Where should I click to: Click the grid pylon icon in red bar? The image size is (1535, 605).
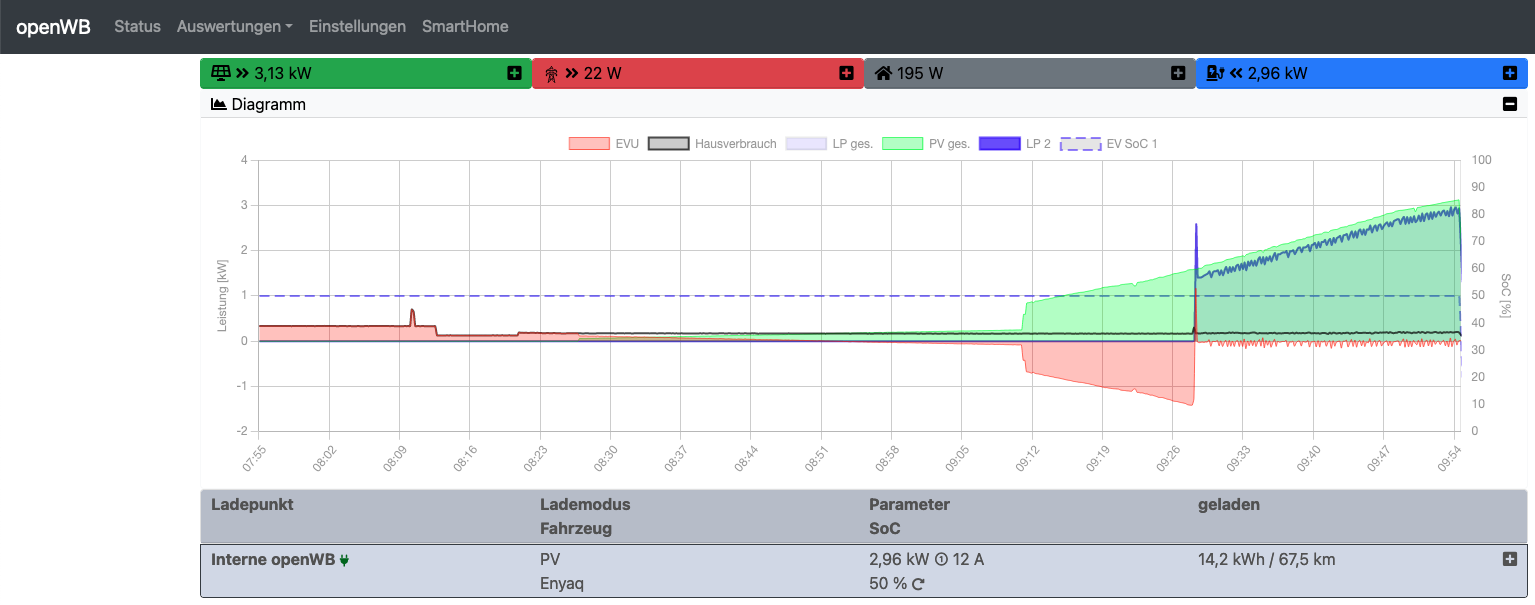coord(551,73)
